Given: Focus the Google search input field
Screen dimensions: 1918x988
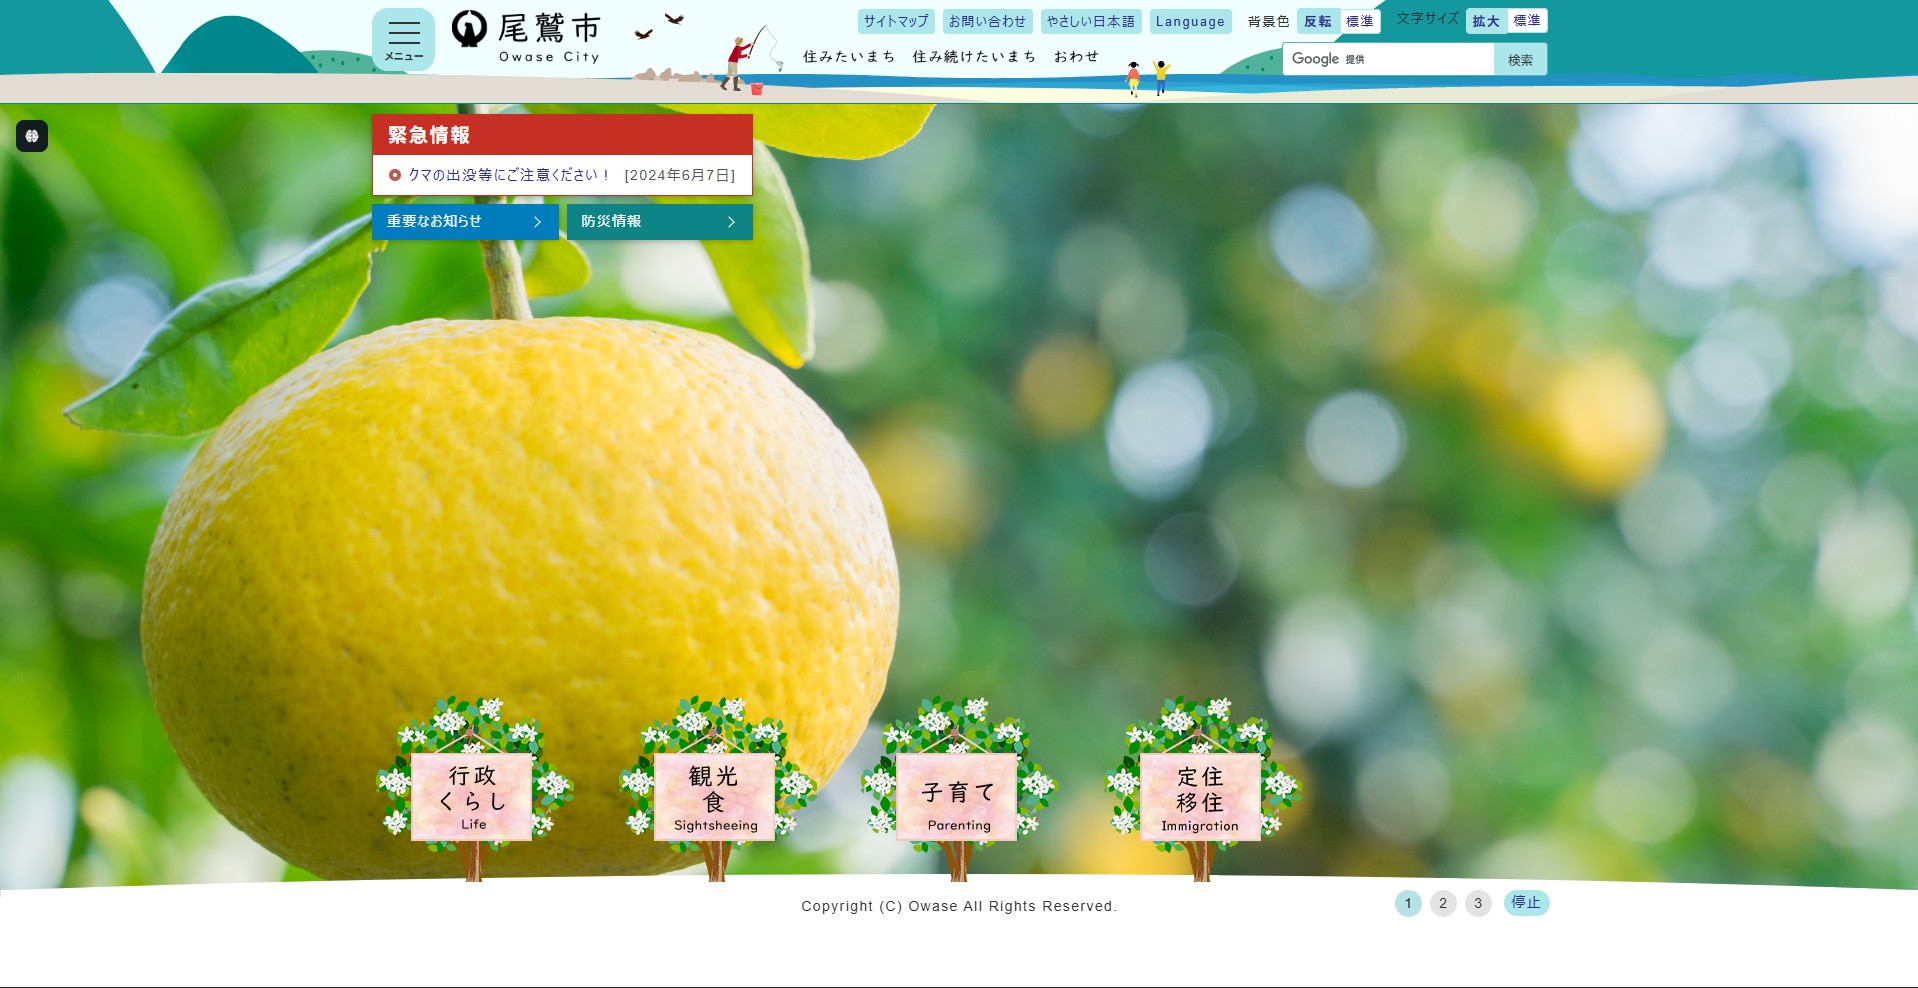Looking at the screenshot, I should tap(1388, 59).
